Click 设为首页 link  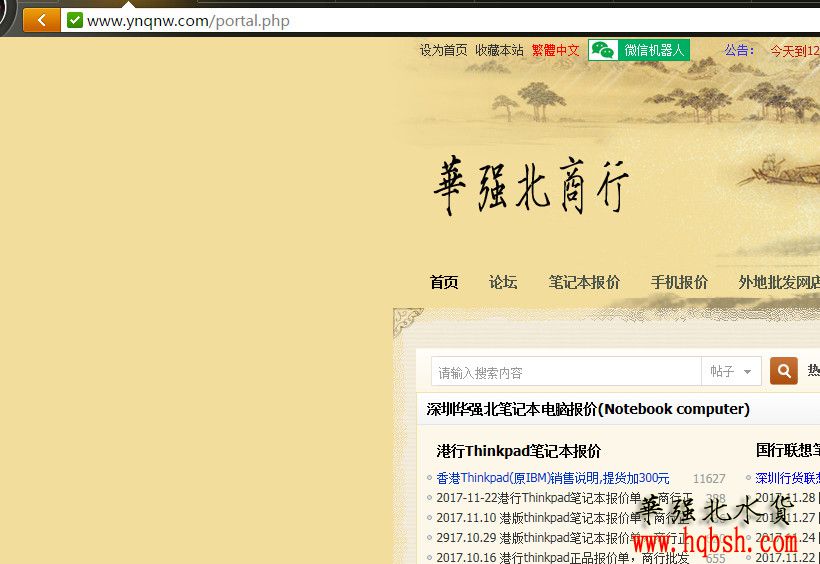coord(443,50)
